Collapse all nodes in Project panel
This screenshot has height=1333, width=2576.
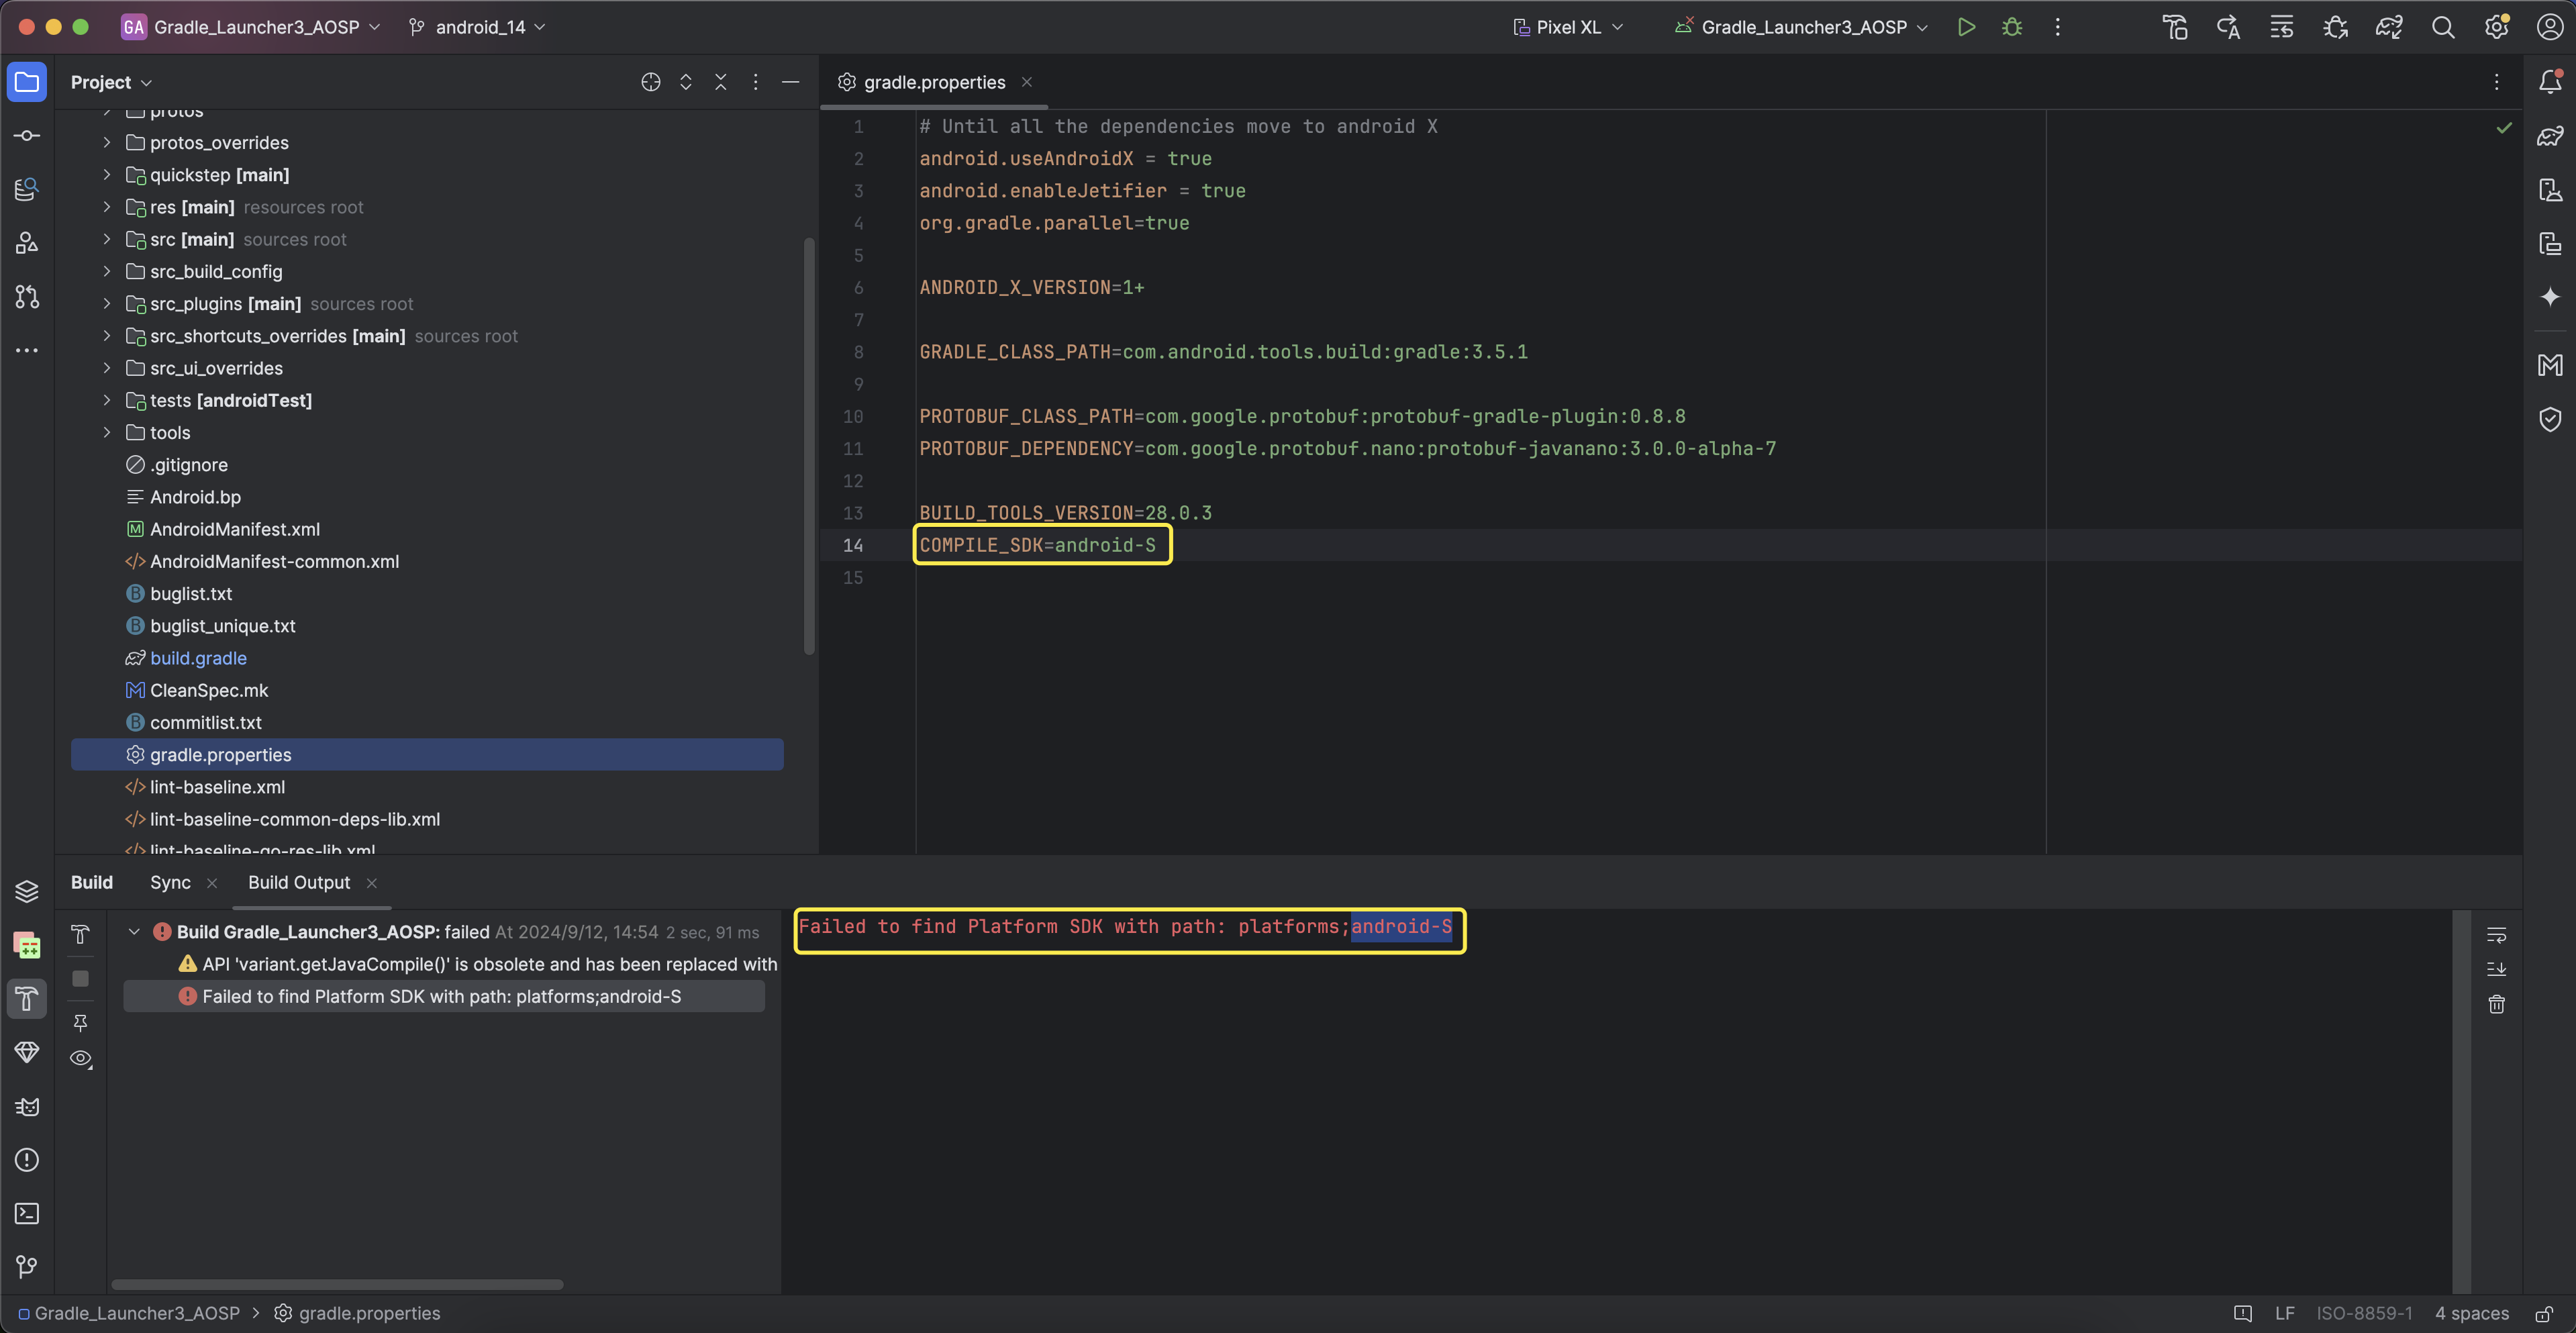[720, 82]
